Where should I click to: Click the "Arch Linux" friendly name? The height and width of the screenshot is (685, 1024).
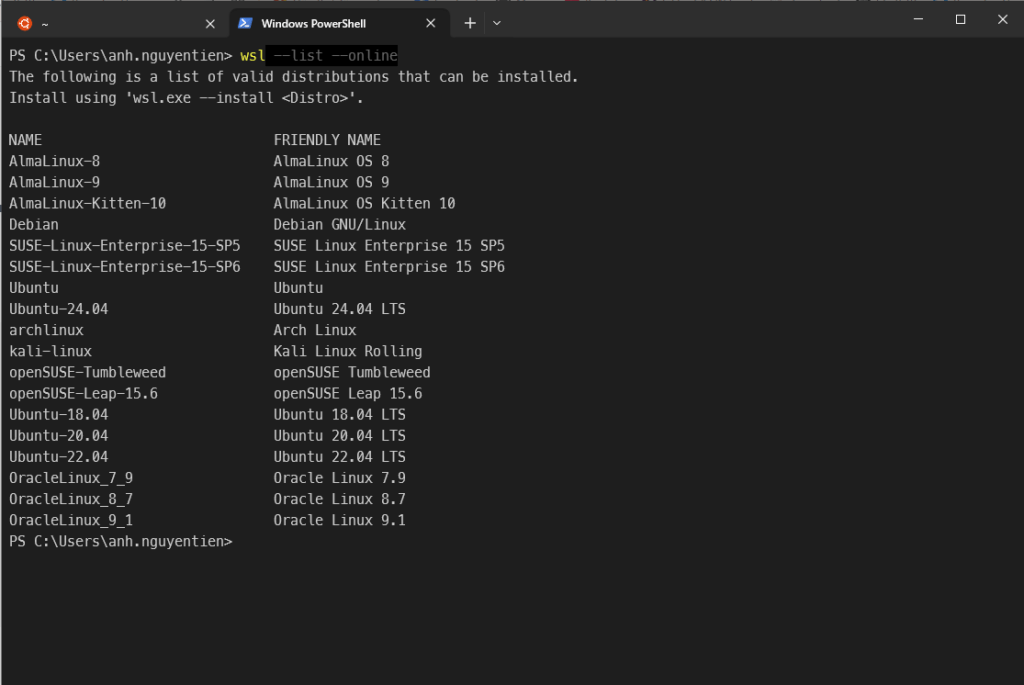[315, 330]
